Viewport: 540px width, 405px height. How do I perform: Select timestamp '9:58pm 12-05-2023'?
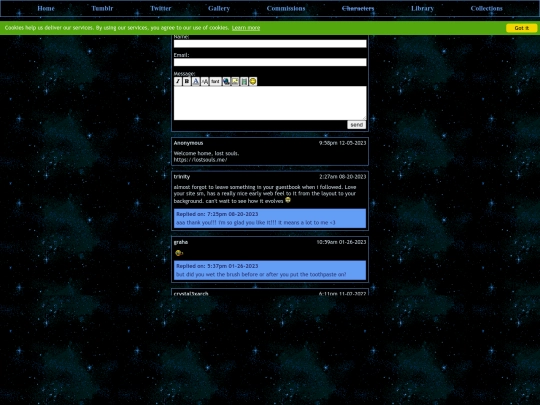(x=342, y=143)
